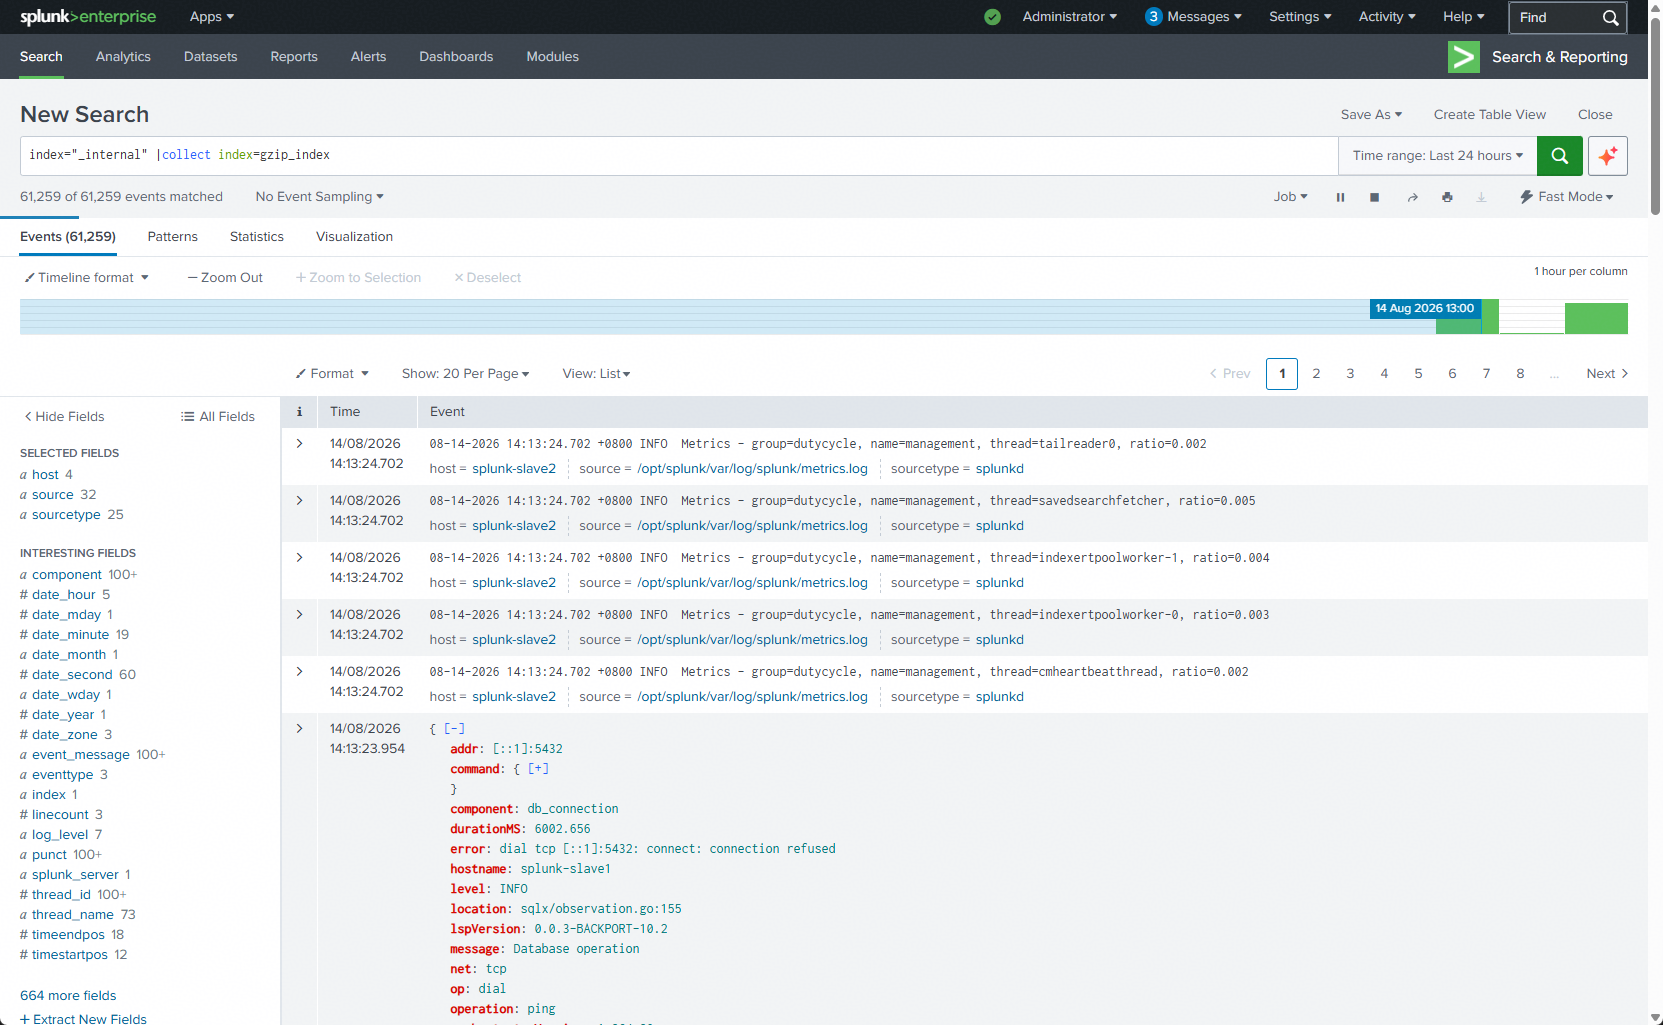1663x1025 pixels.
Task: Go to results page 2
Action: 1316,374
